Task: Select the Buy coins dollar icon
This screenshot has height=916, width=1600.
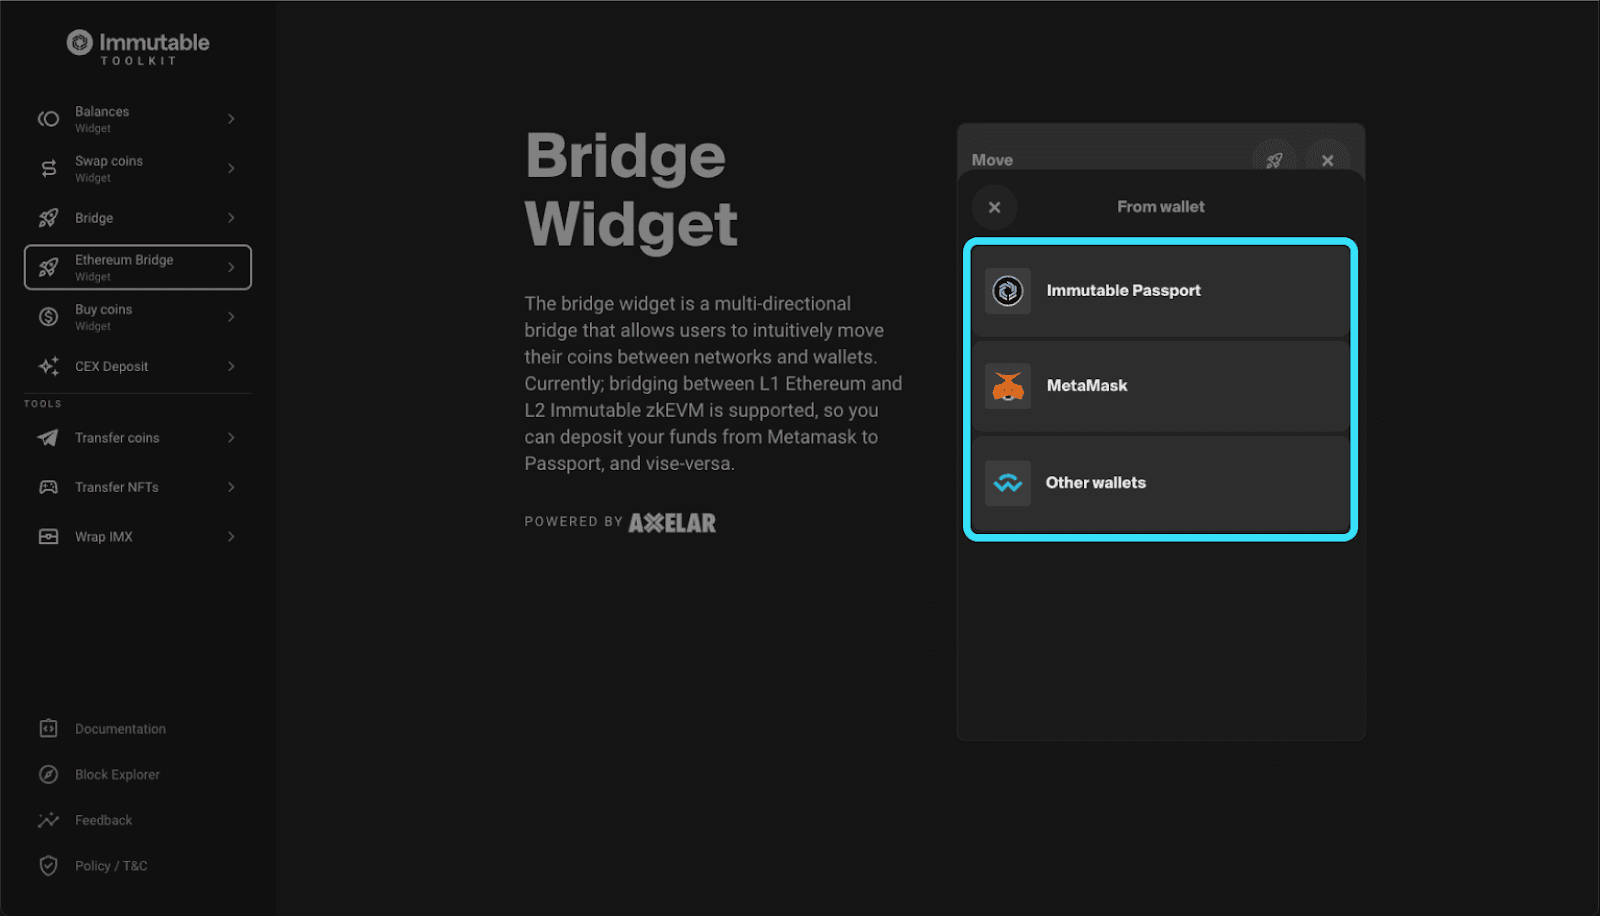Action: 47,316
